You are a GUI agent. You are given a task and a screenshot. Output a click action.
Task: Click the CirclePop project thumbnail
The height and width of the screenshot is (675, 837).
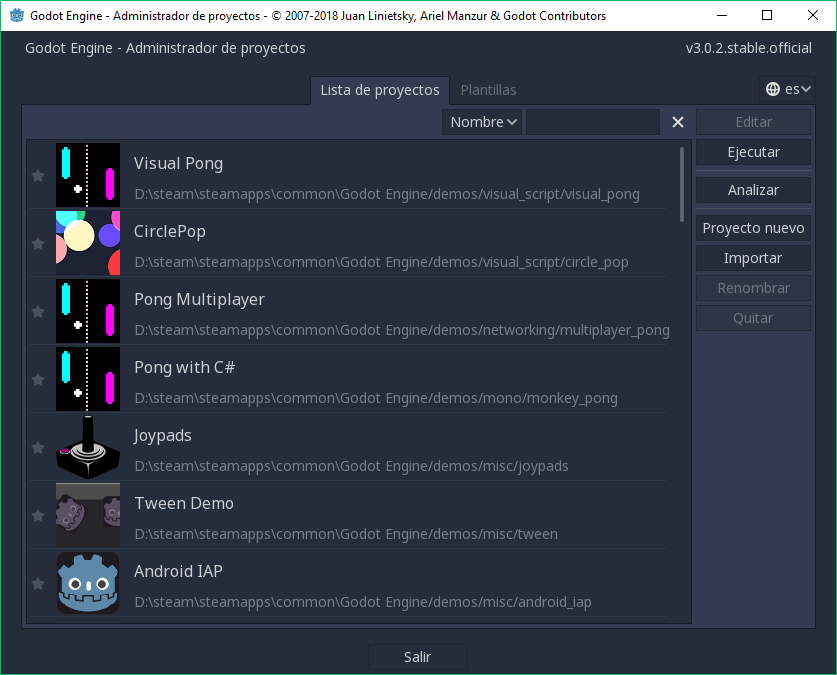pos(88,243)
